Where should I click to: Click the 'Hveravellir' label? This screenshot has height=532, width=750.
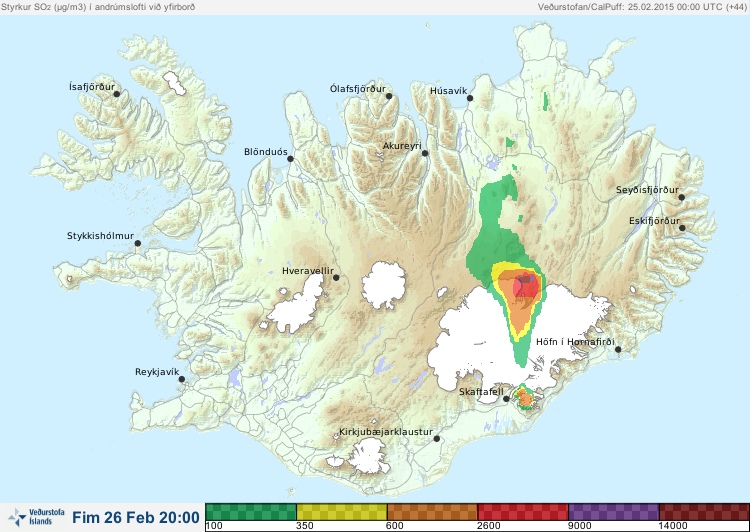(308, 271)
